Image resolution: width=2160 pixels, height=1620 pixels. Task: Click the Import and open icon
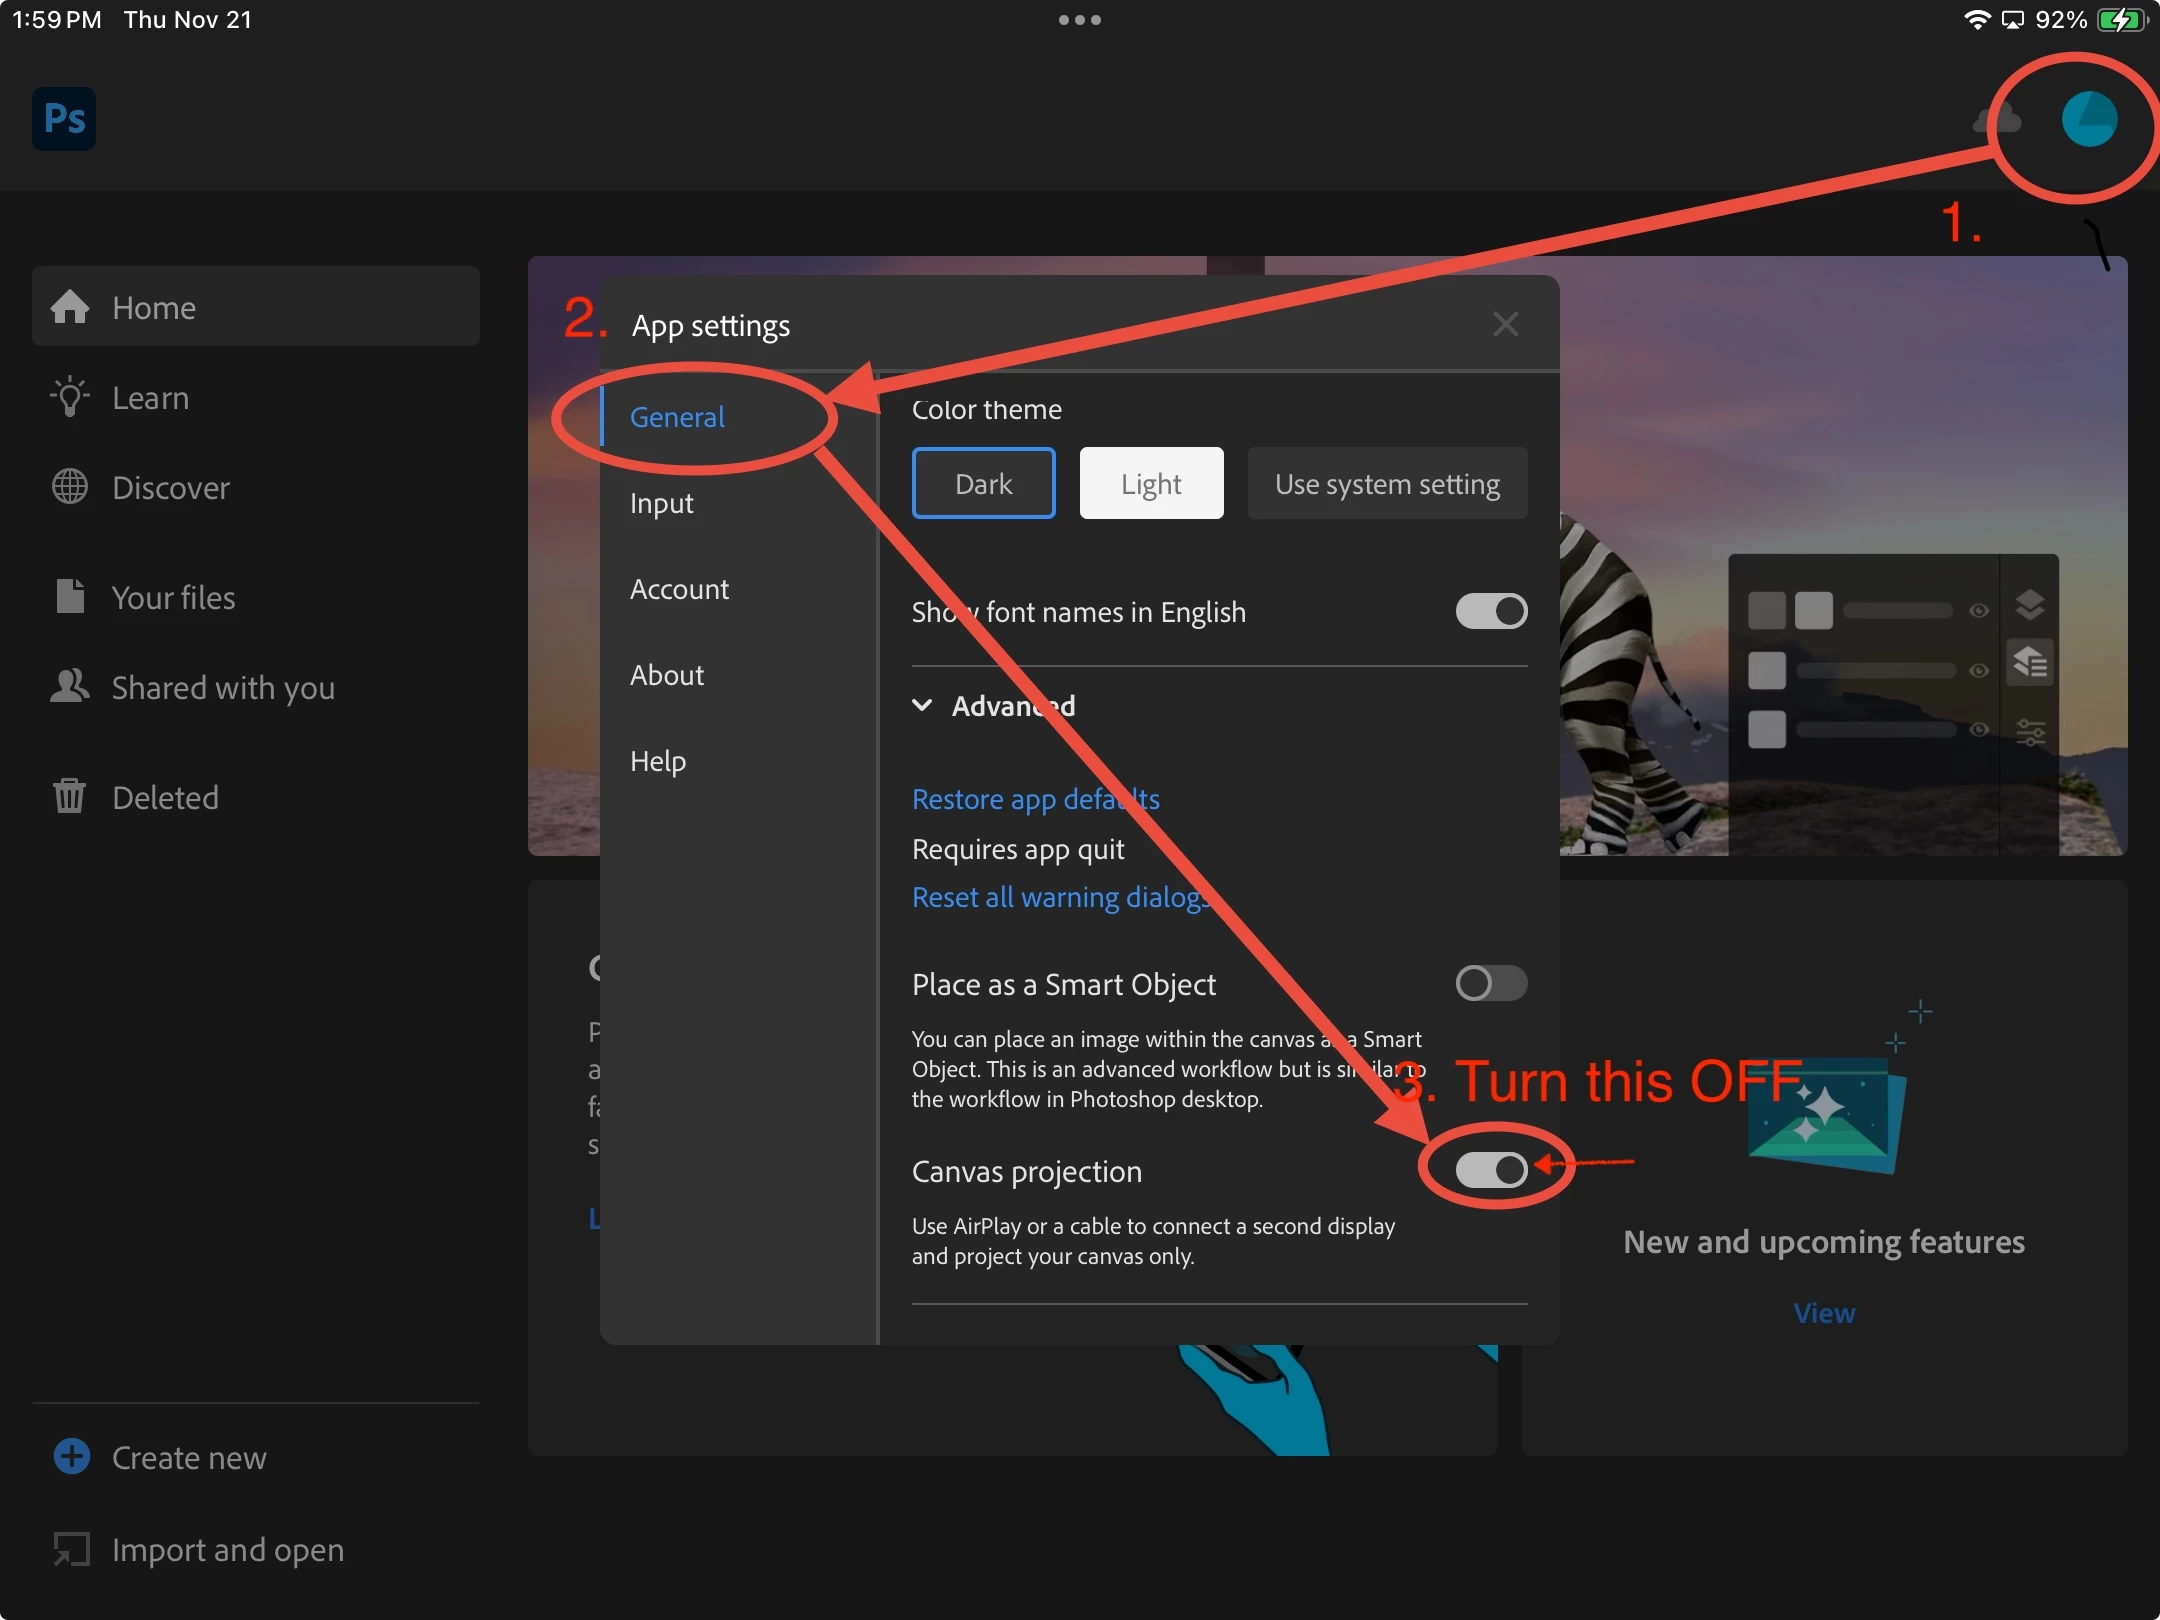pyautogui.click(x=72, y=1549)
